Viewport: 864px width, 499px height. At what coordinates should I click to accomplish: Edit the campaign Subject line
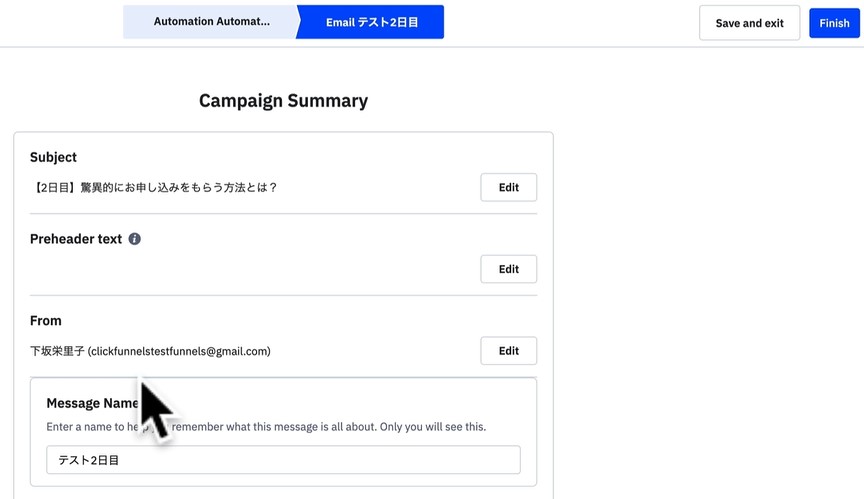508,187
